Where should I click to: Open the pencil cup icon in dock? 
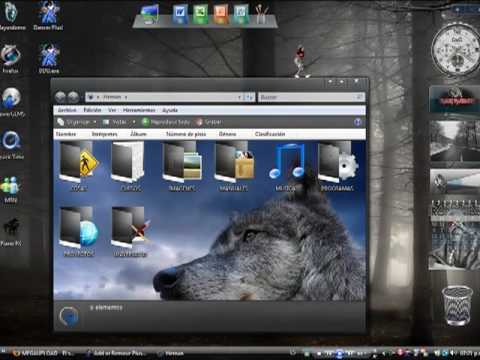(262, 15)
